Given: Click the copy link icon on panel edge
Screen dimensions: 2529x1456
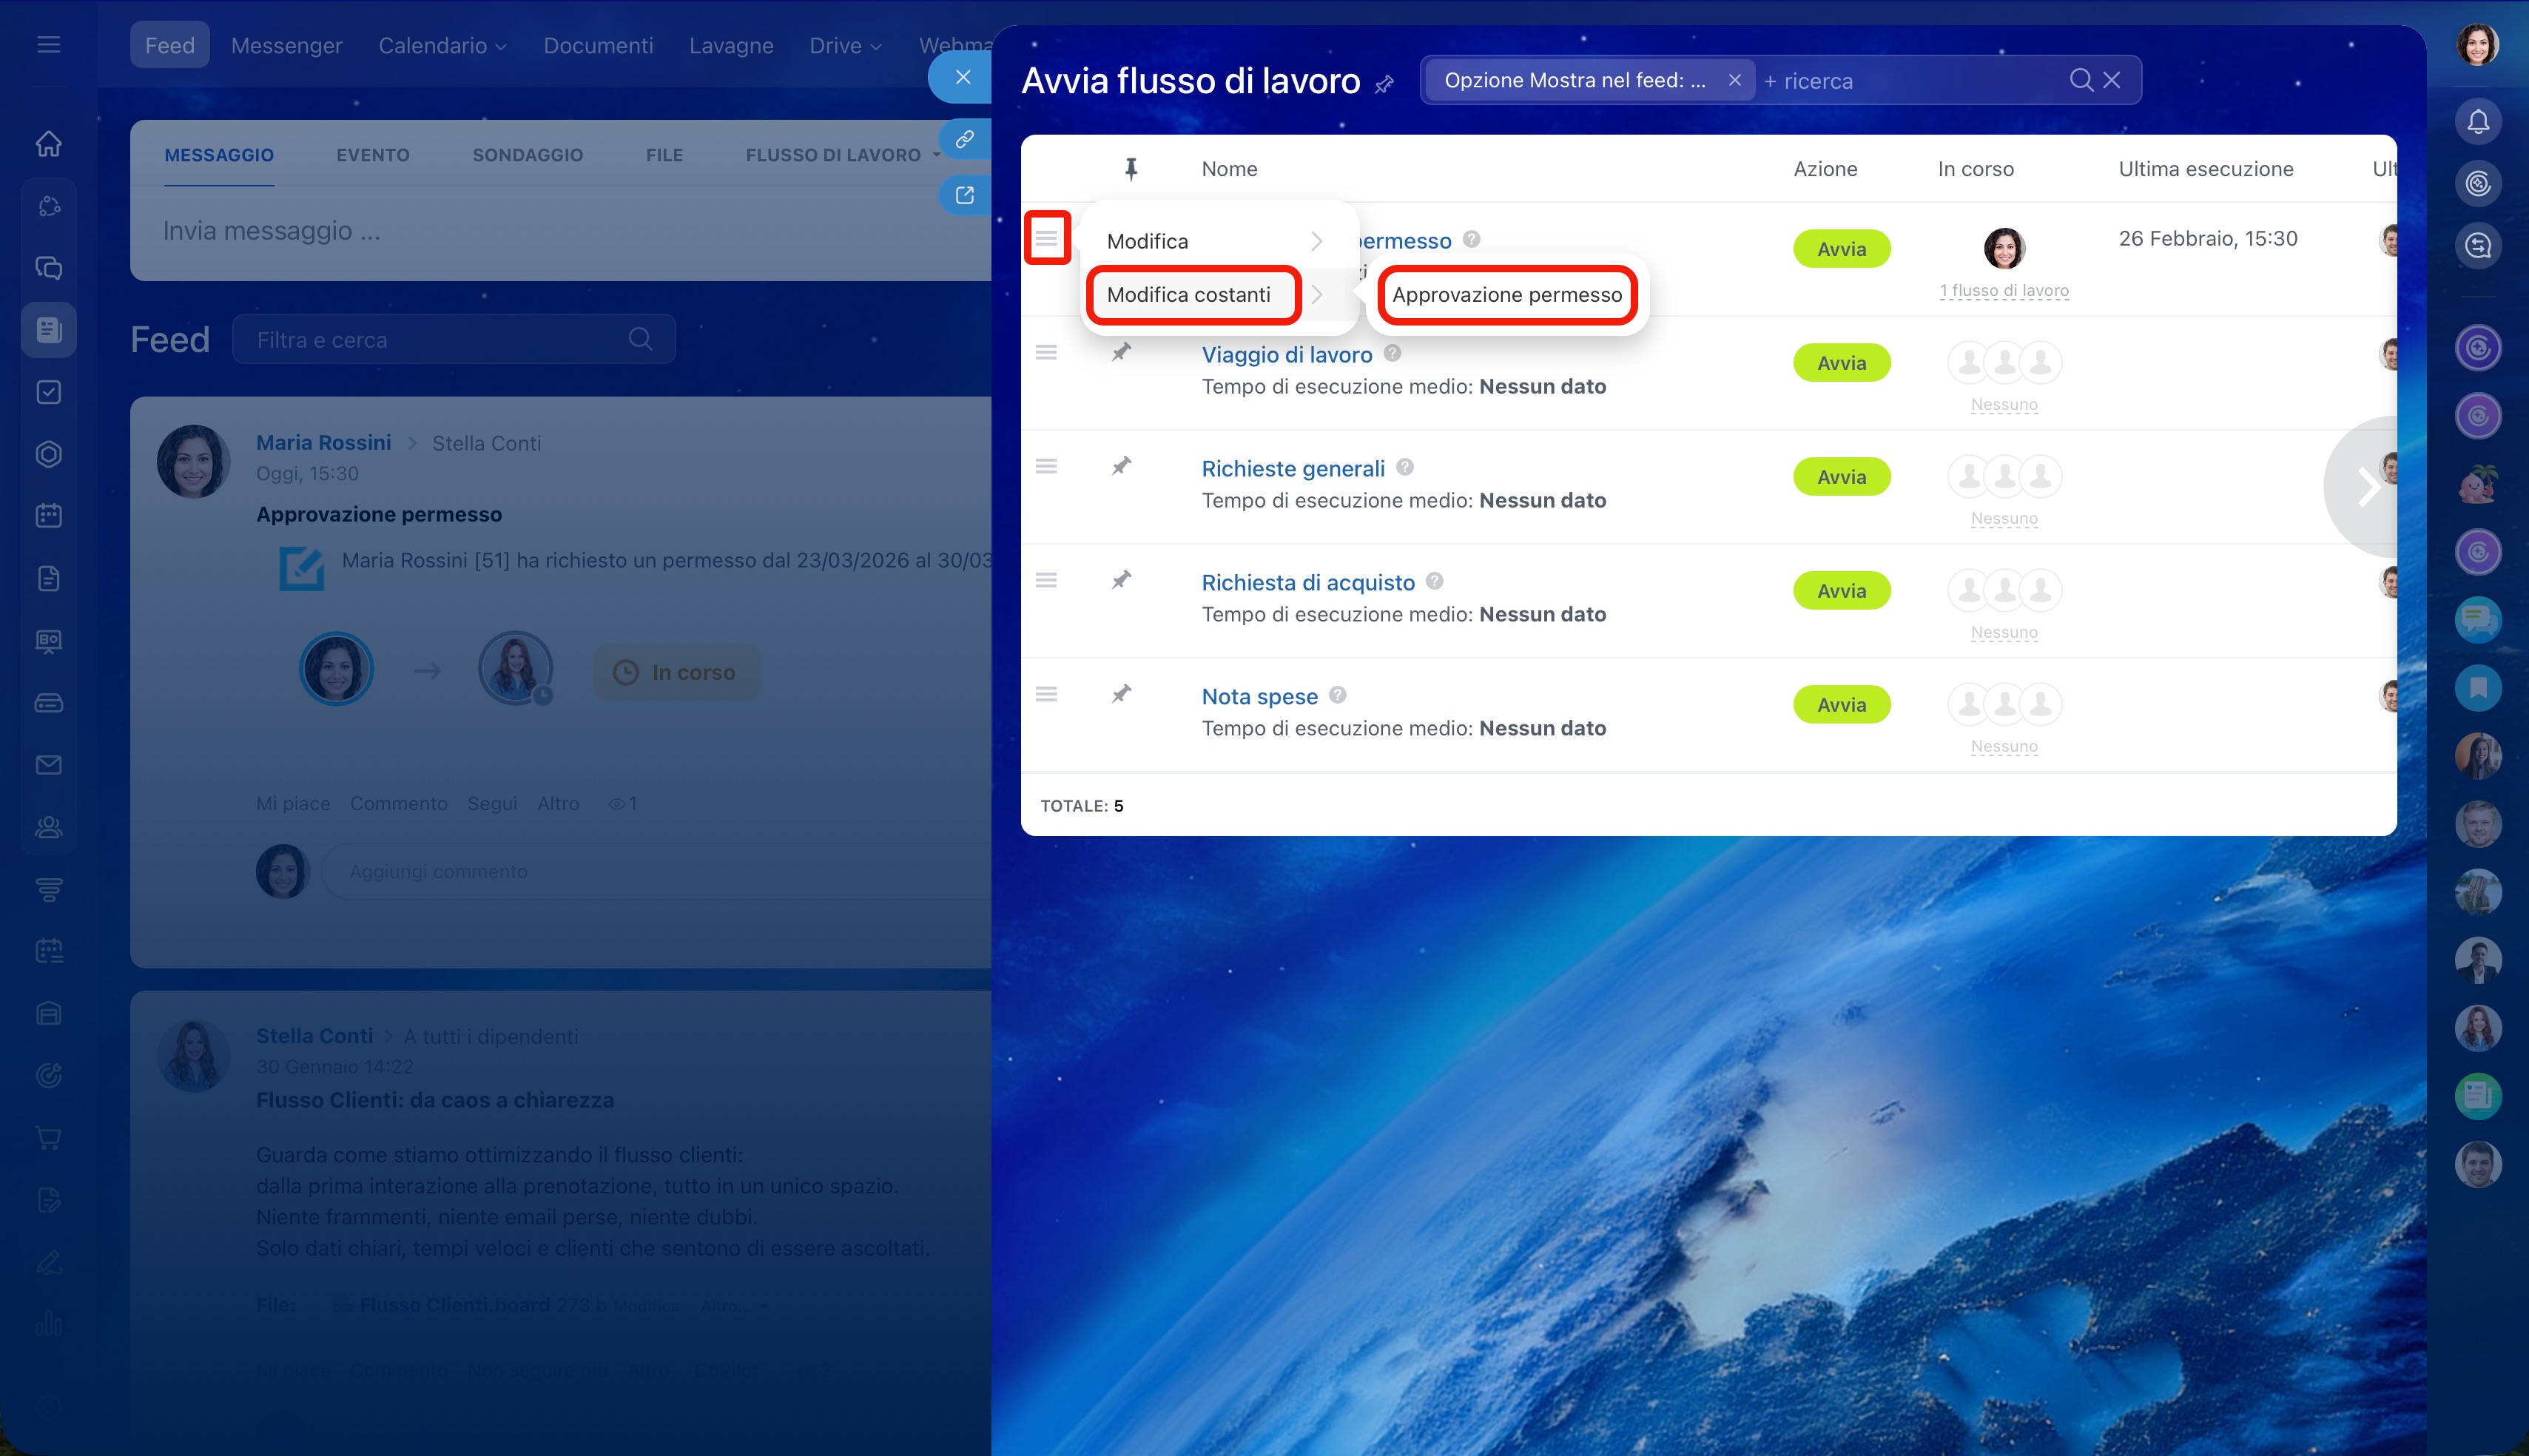Looking at the screenshot, I should (964, 139).
